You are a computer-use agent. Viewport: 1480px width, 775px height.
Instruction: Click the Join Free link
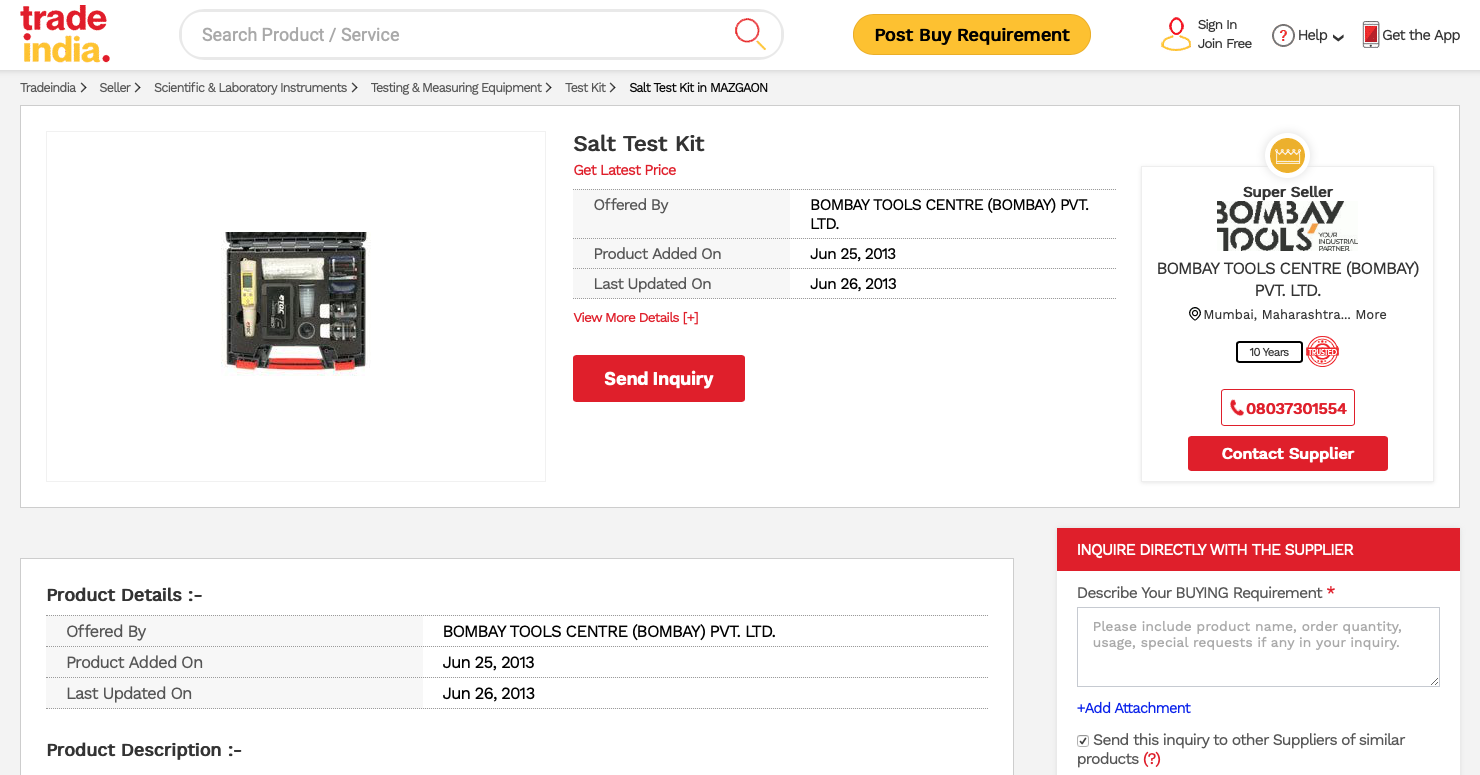(1225, 44)
